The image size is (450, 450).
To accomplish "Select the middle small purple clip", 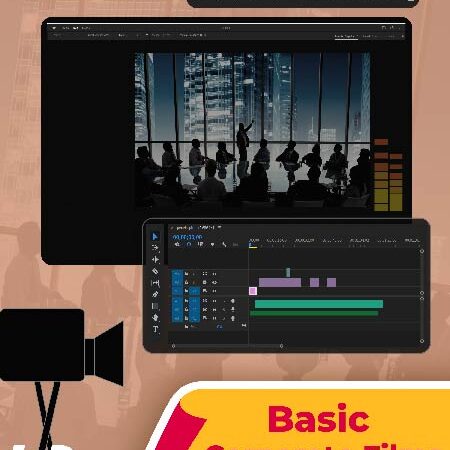I will [314, 283].
